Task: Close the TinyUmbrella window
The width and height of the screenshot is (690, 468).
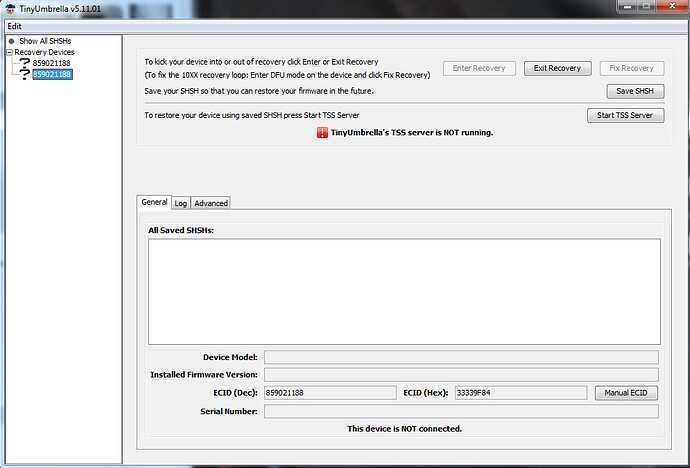Action: [672, 6]
